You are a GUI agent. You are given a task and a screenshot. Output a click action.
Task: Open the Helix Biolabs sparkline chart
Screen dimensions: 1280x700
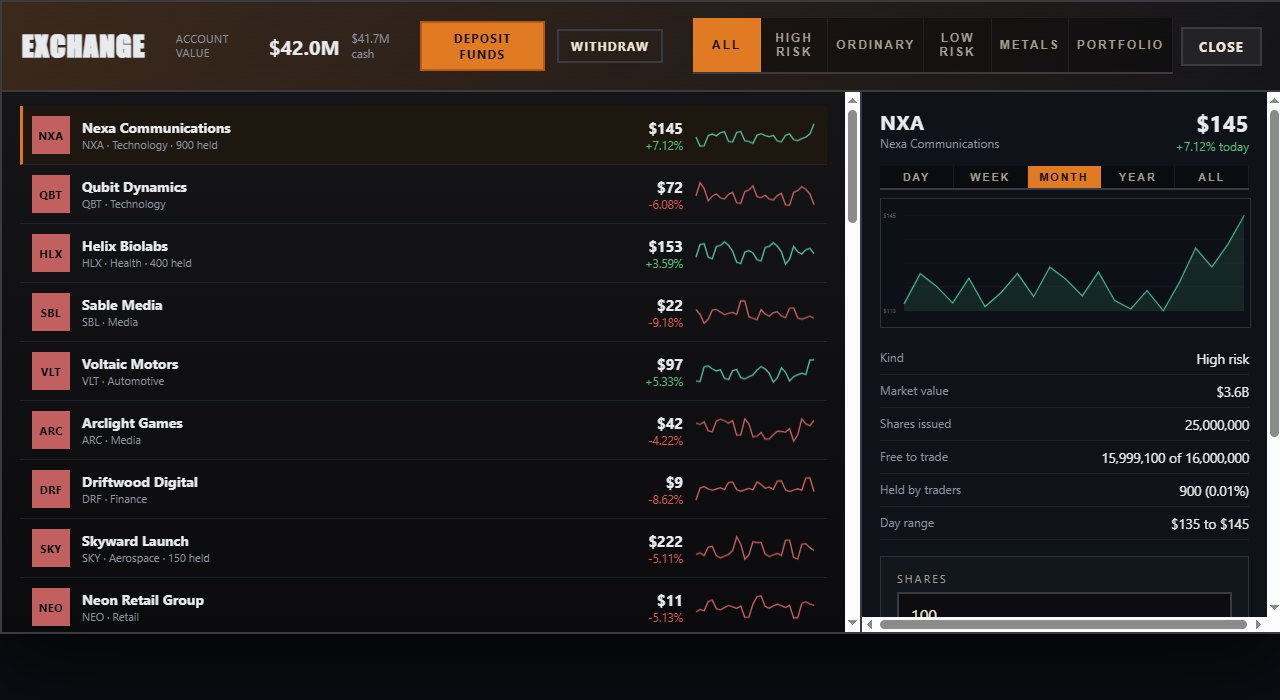tap(755, 253)
